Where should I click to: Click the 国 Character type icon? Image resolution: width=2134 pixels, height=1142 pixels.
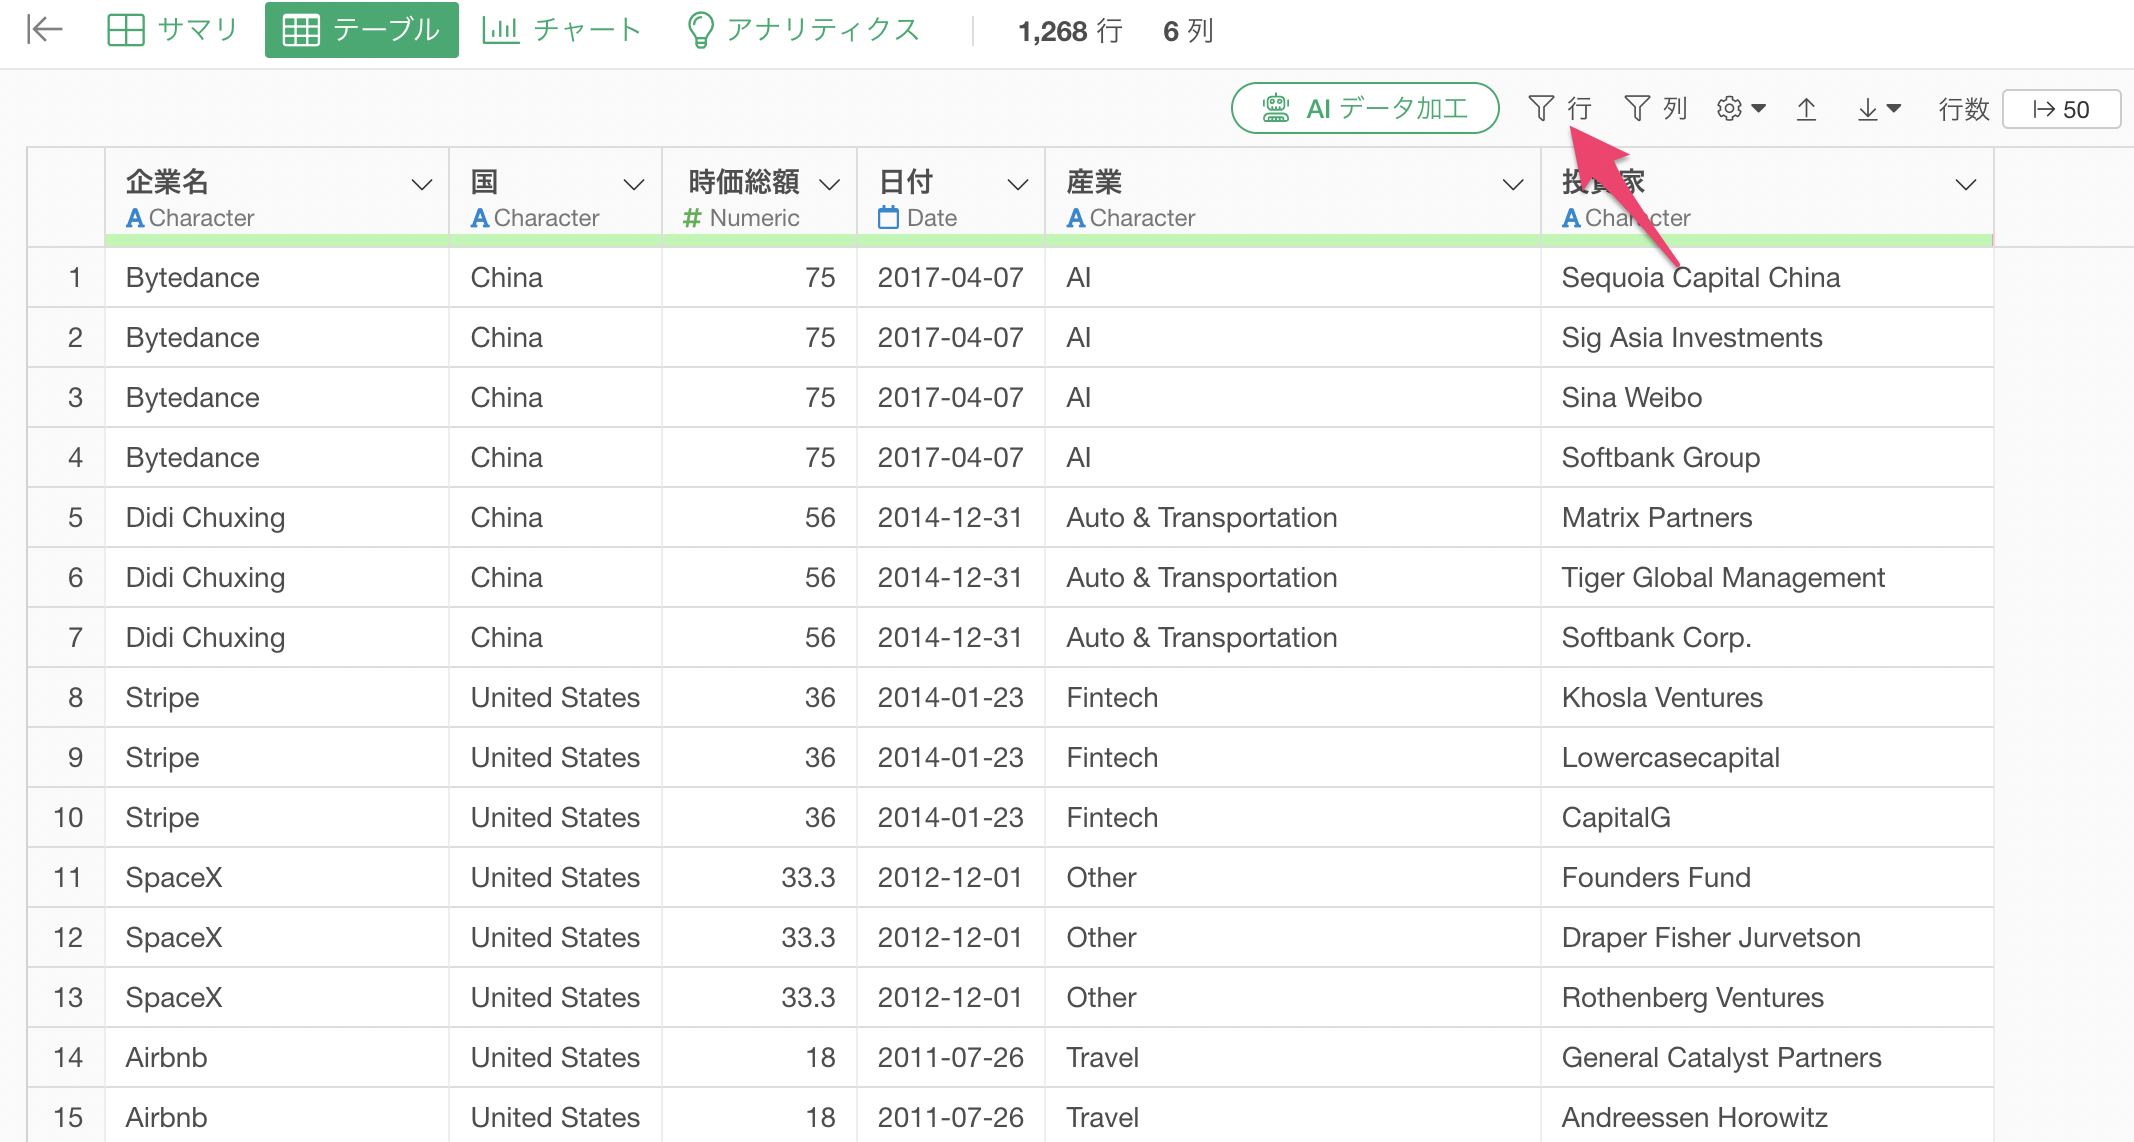(480, 218)
